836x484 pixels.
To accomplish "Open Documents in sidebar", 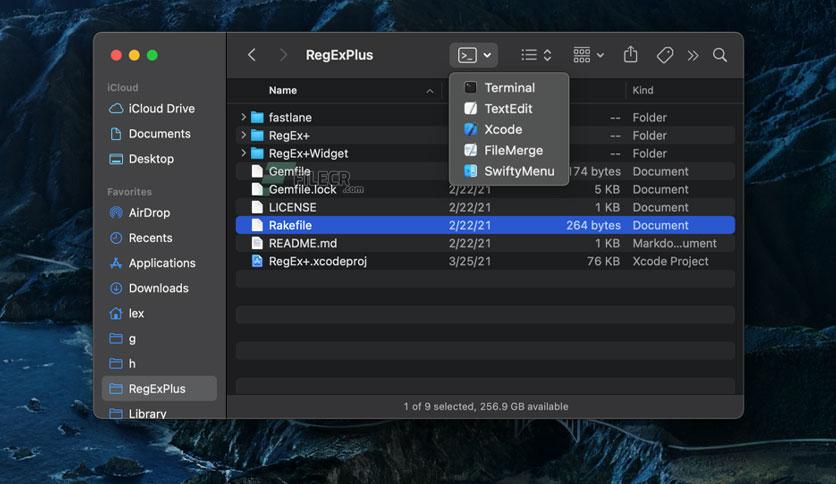I will tap(159, 134).
